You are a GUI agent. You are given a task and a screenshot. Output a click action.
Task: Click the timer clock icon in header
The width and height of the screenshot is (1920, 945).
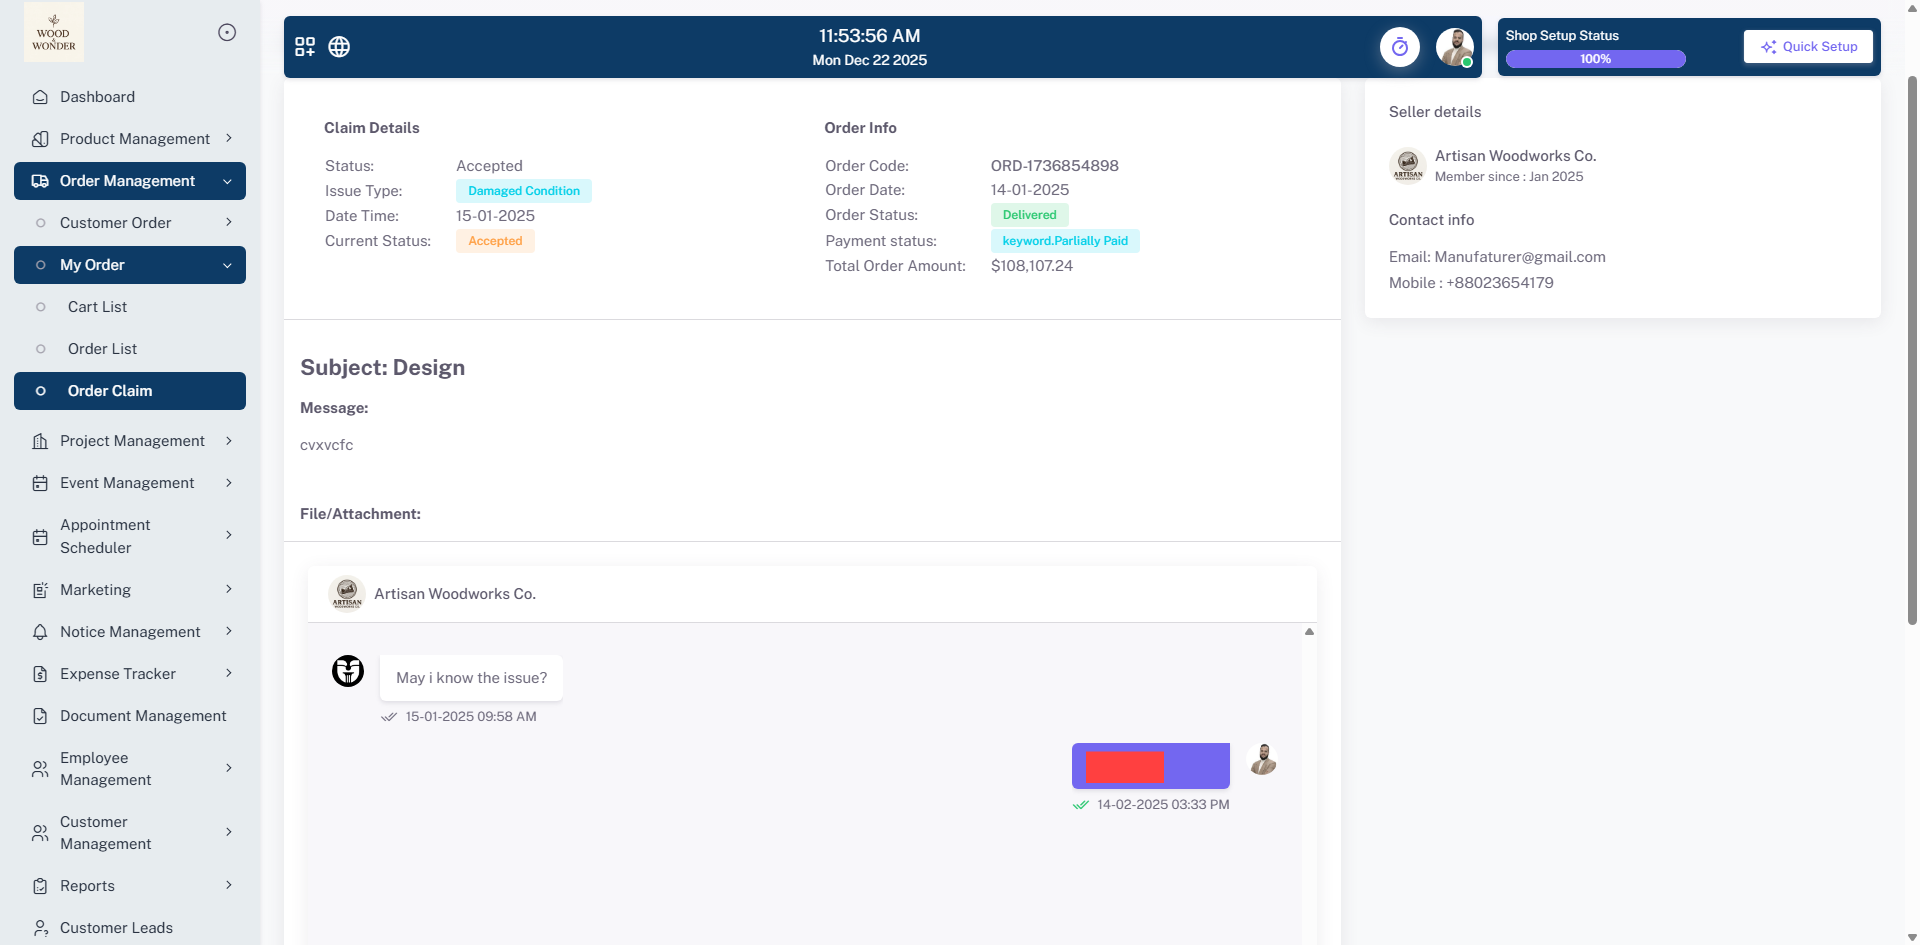1399,47
